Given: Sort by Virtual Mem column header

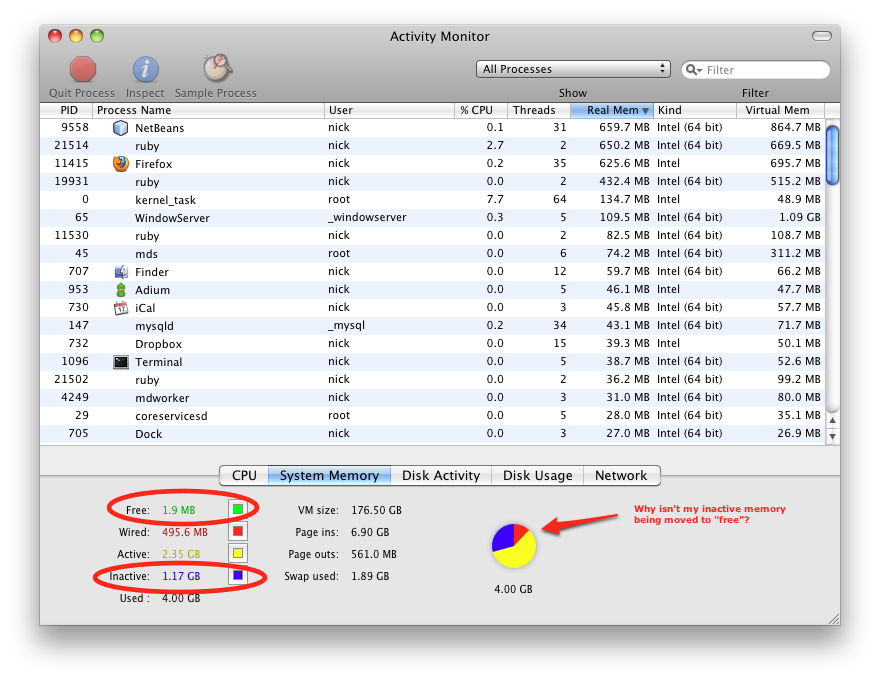Looking at the screenshot, I should pos(781,110).
